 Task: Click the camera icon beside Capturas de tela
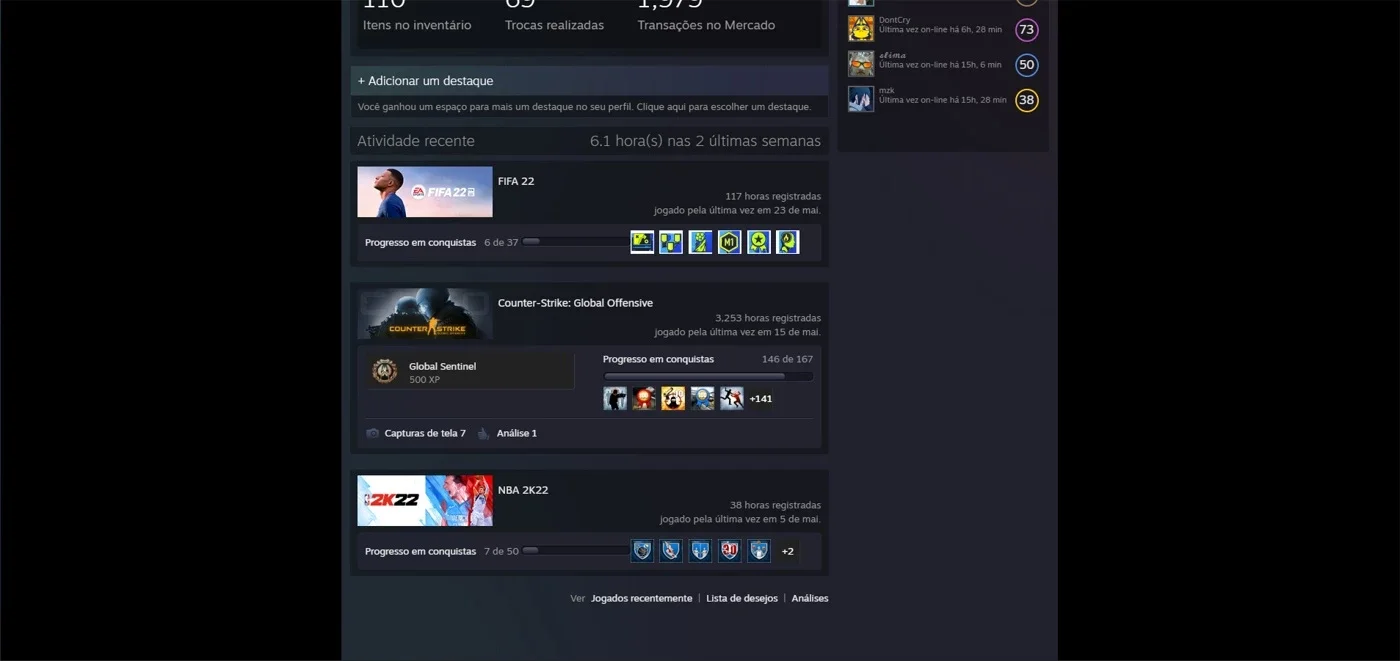point(373,433)
